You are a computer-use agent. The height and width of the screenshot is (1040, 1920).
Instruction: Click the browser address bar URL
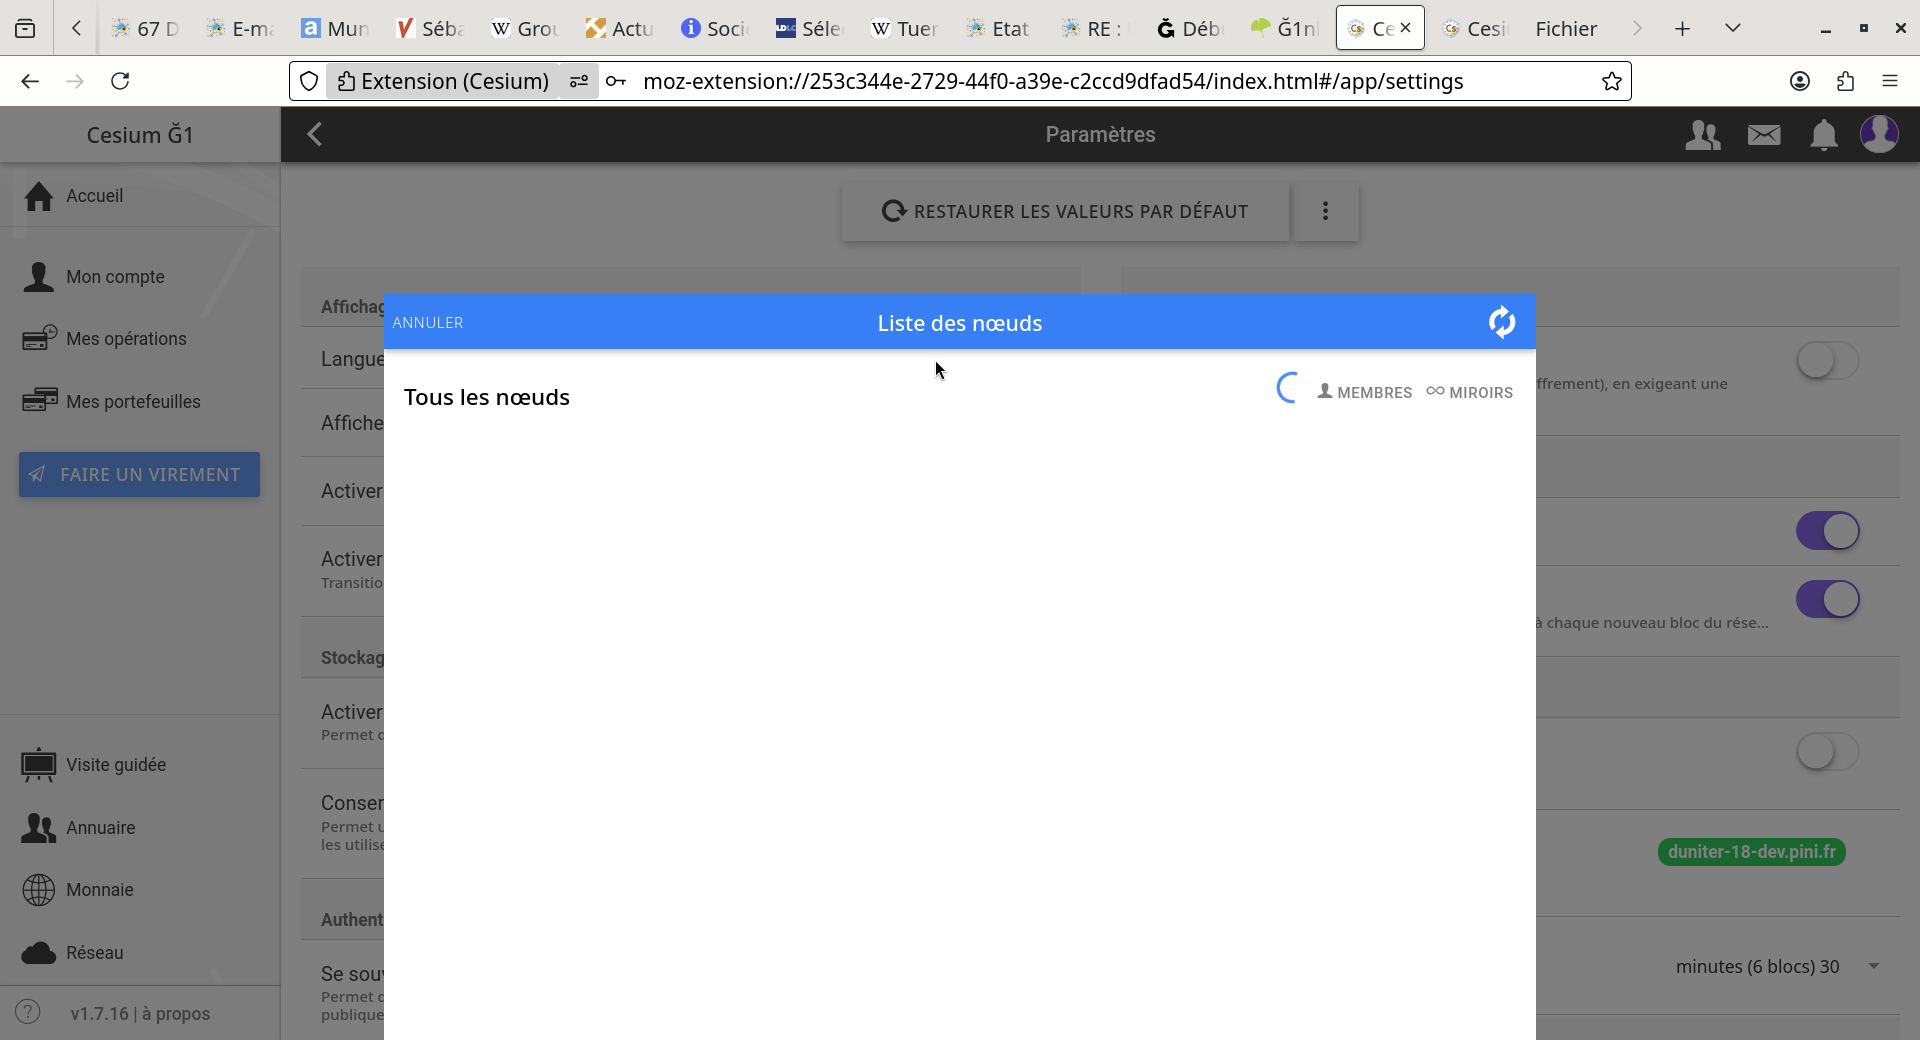tap(1052, 81)
